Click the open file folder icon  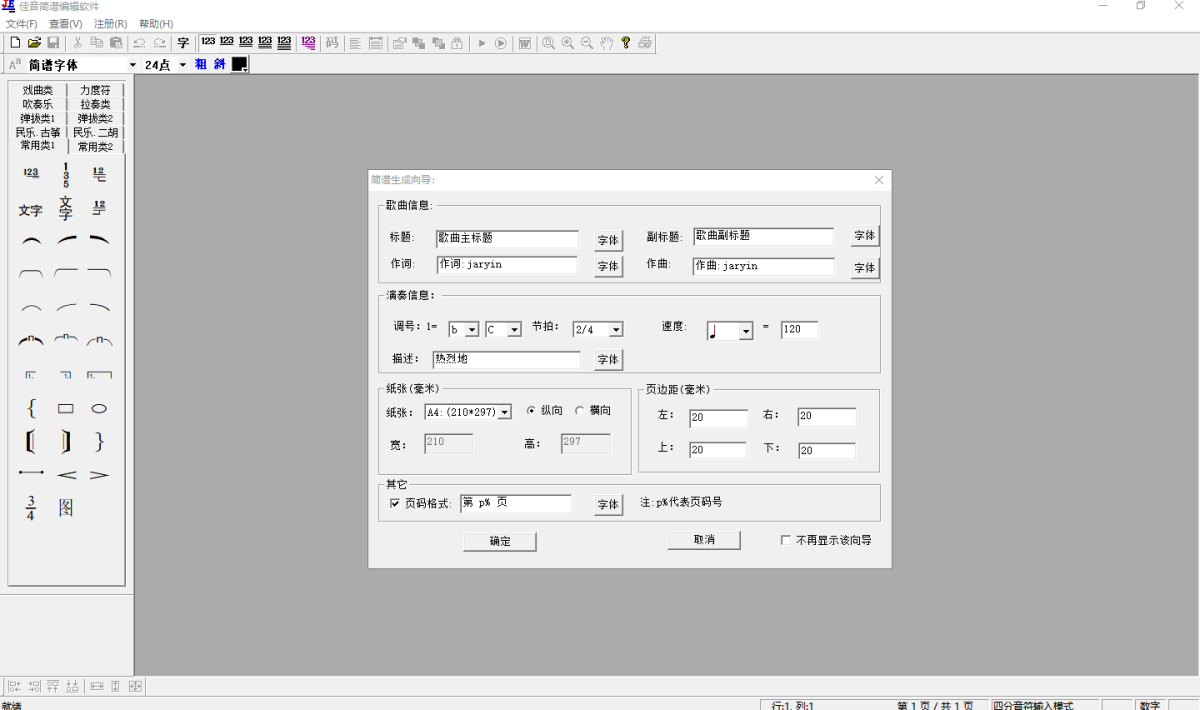pos(34,43)
